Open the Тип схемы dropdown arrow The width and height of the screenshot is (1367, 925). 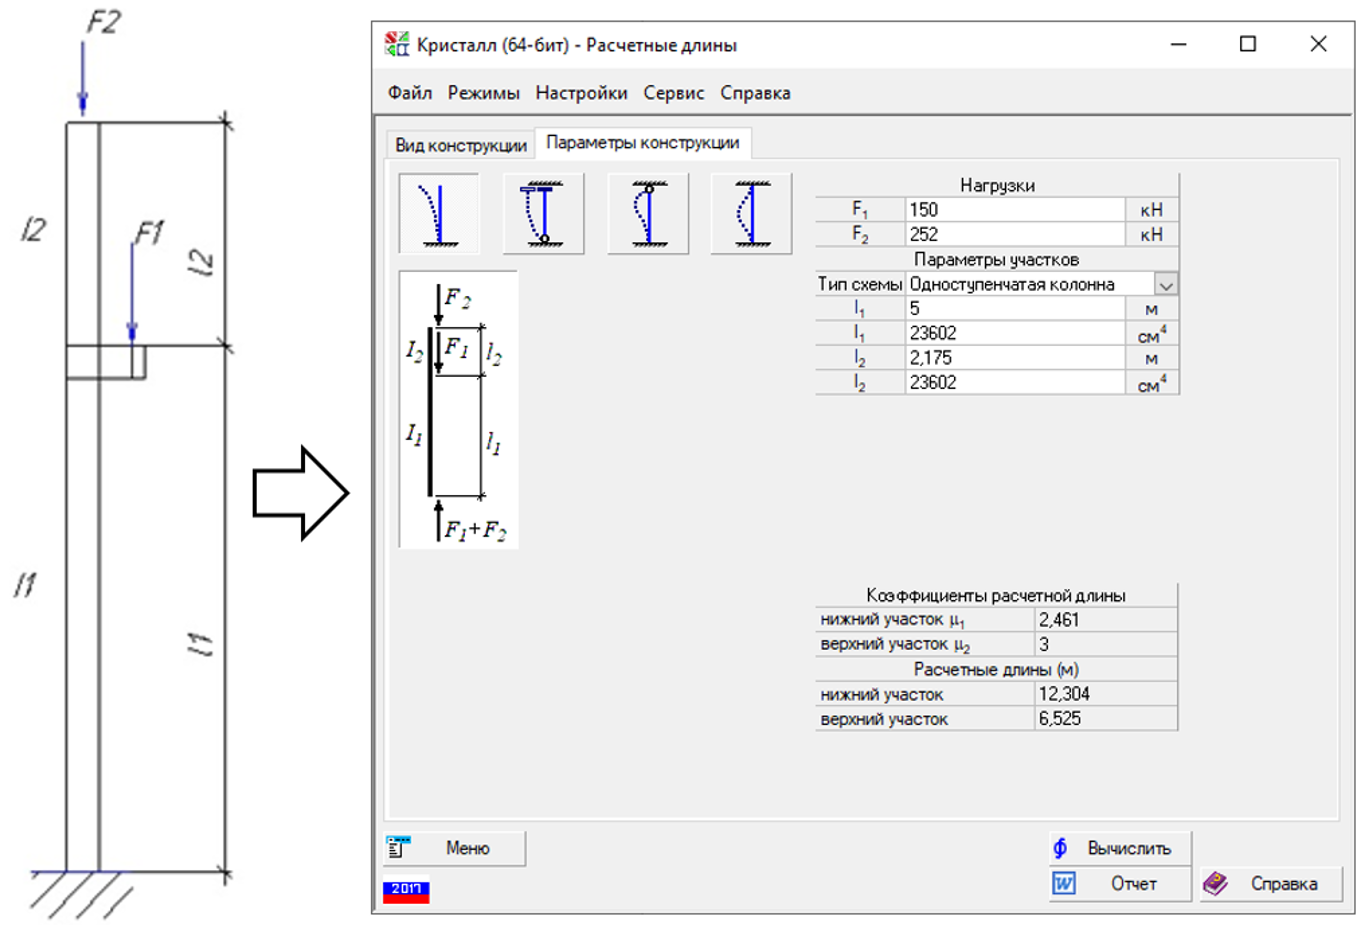(1165, 284)
